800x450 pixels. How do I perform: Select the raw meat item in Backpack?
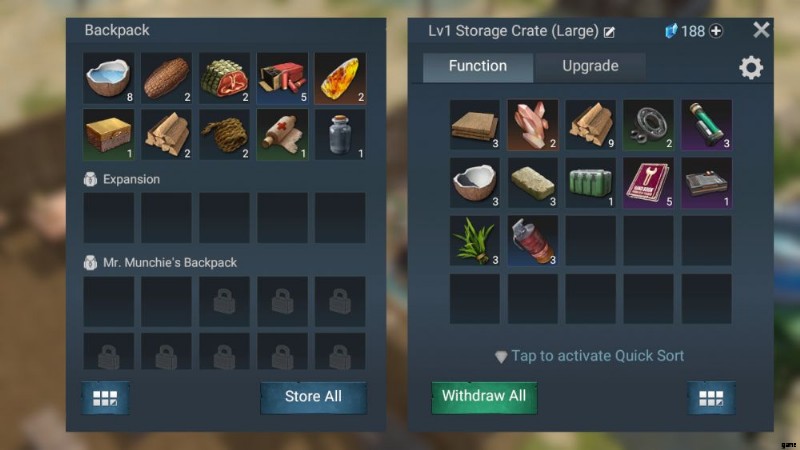click(x=224, y=78)
